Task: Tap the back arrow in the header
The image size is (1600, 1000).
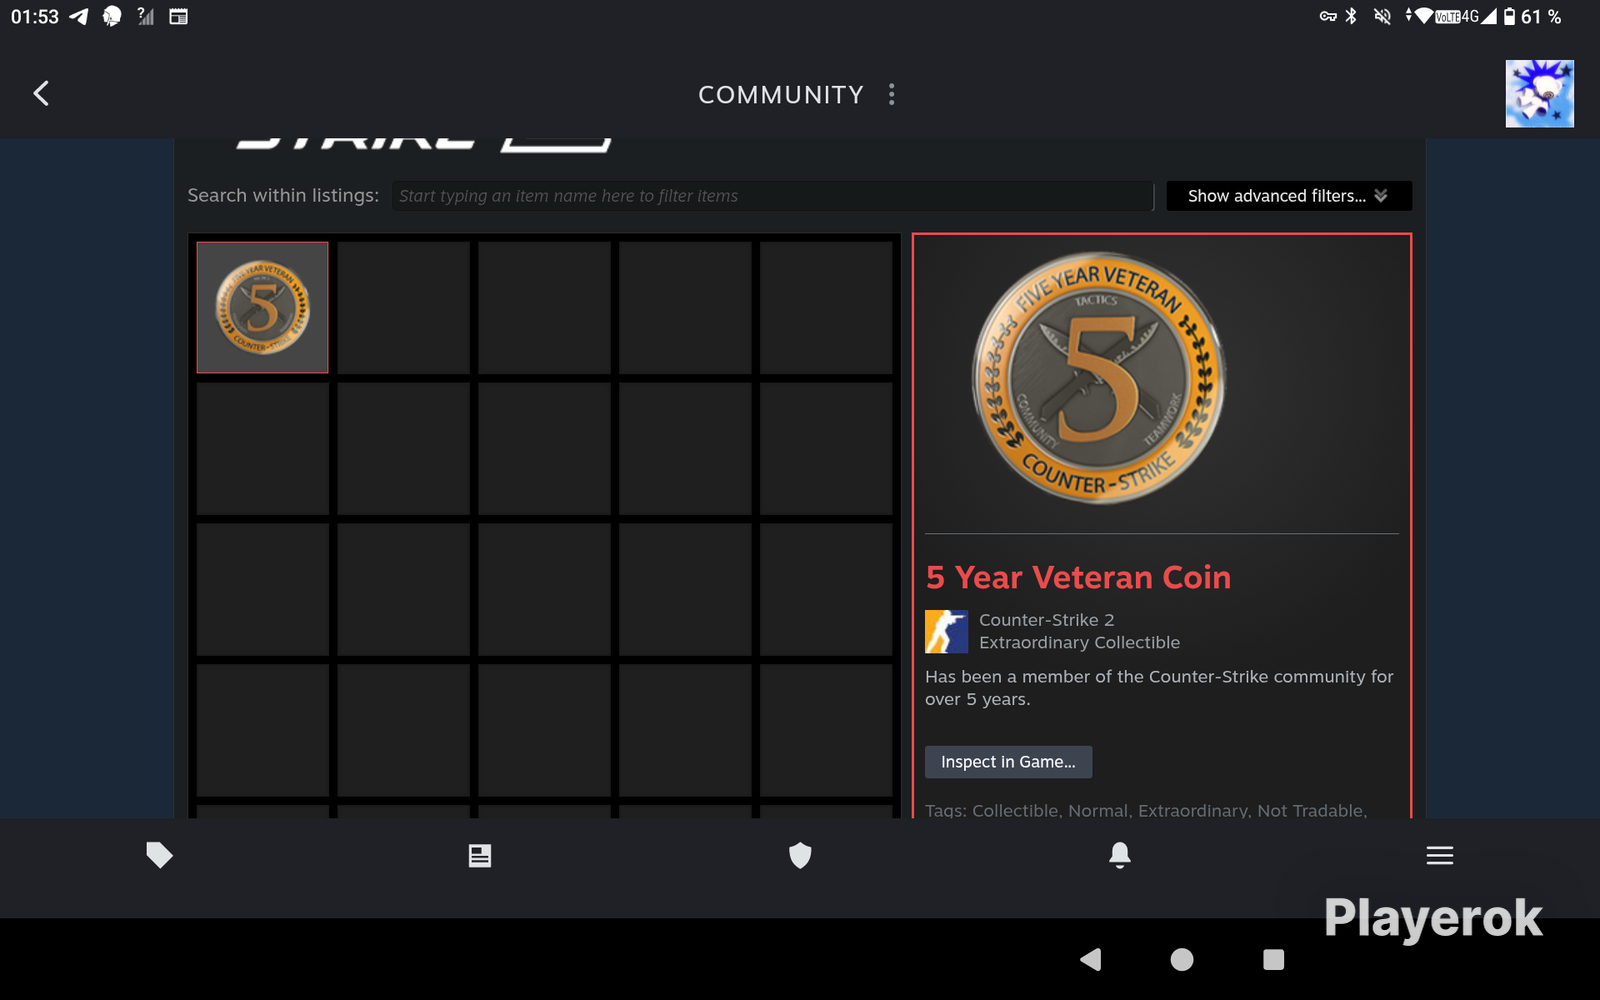Action: pos(41,94)
